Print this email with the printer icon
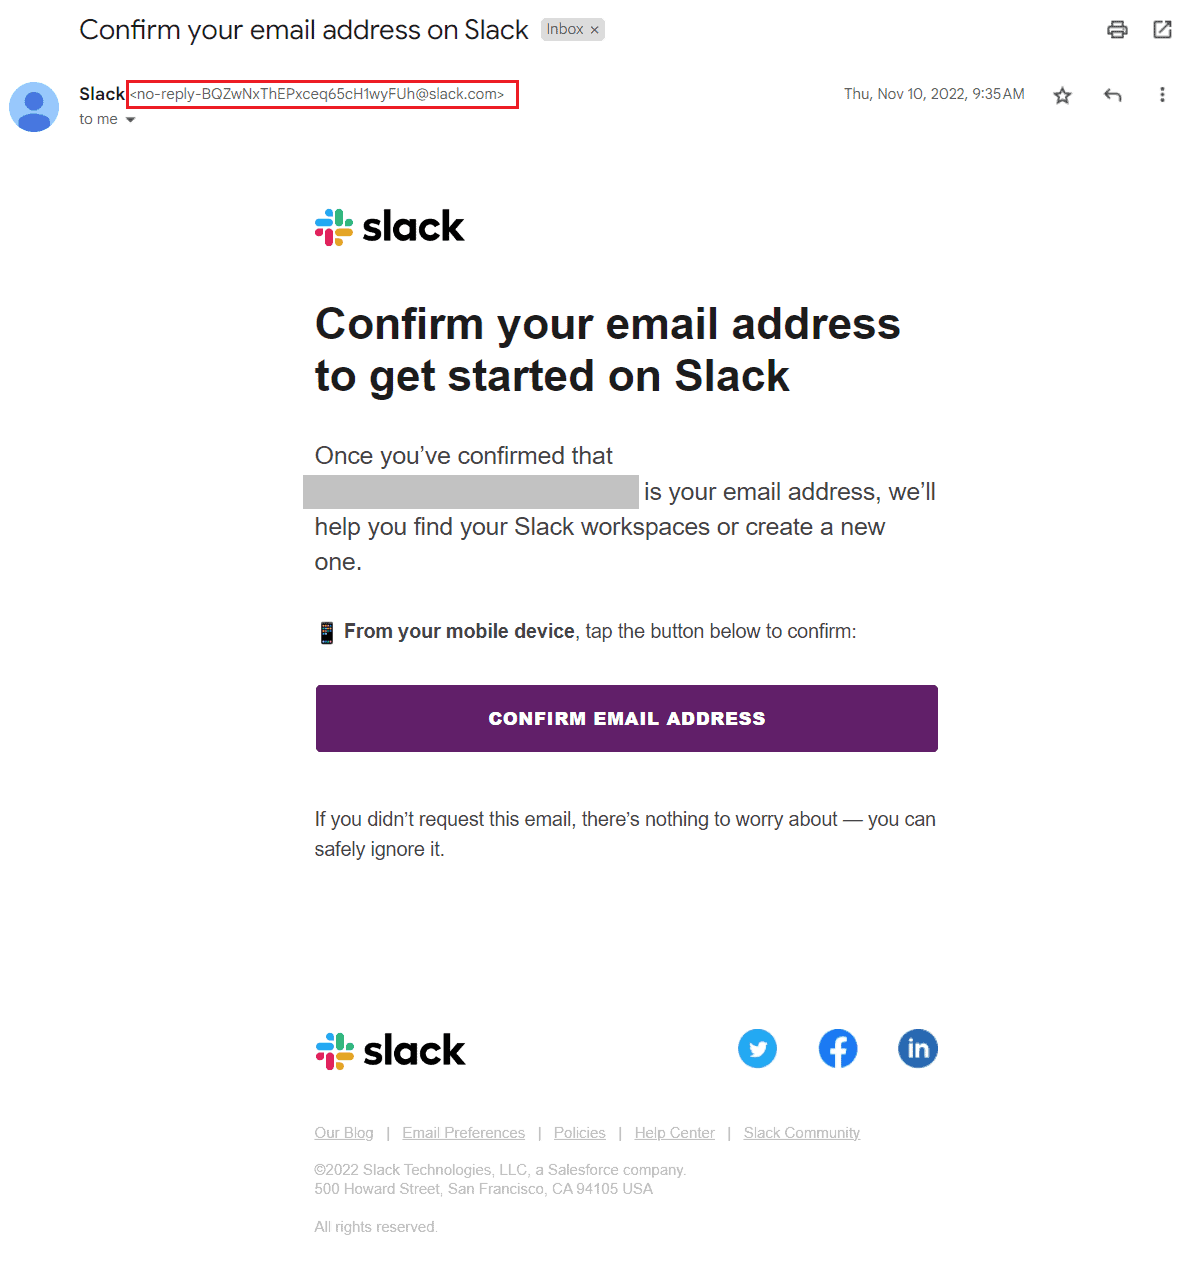The height and width of the screenshot is (1269, 1189). pos(1117,29)
